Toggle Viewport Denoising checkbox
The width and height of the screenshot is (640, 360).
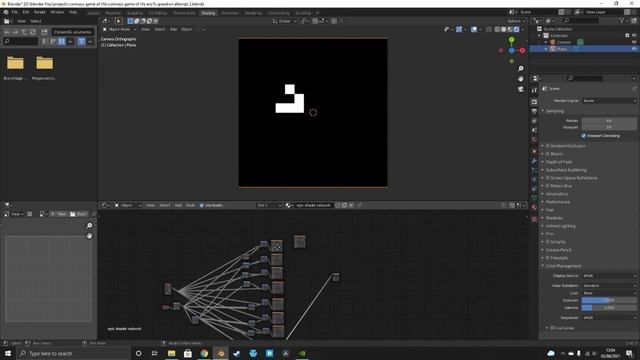[x=583, y=136]
